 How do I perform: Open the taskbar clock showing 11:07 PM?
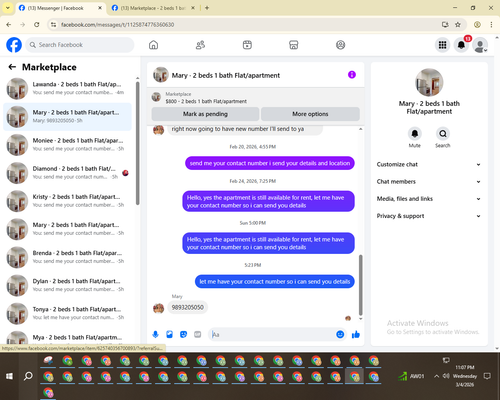[465, 376]
